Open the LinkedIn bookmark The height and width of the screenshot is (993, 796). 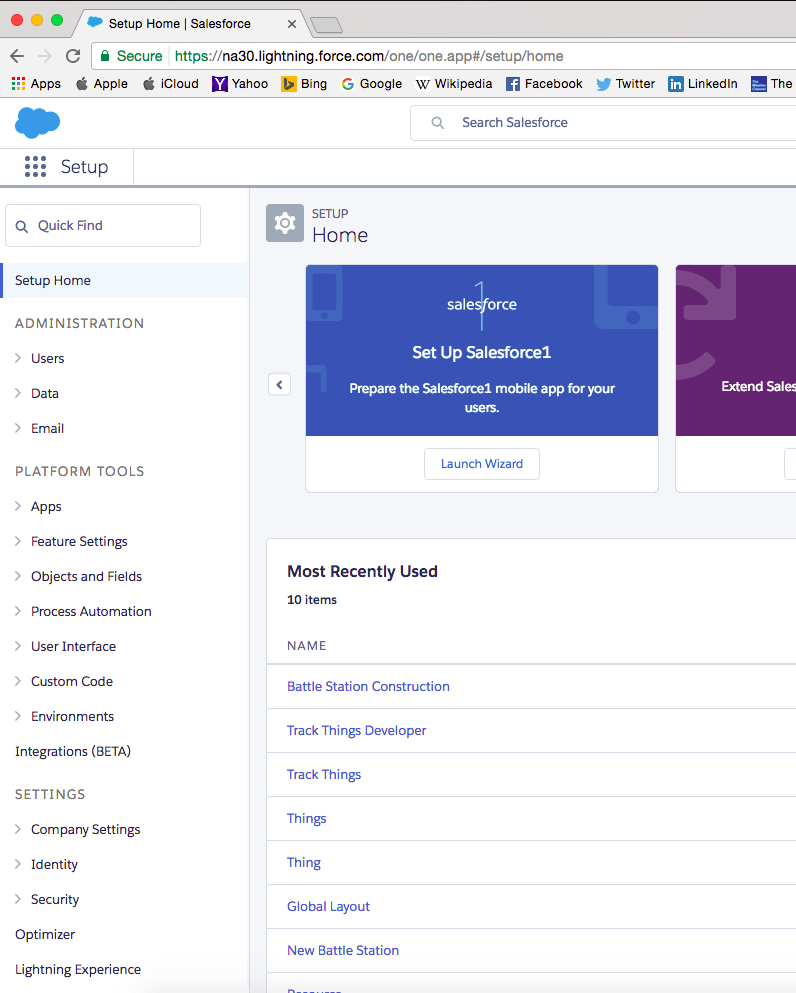click(703, 84)
